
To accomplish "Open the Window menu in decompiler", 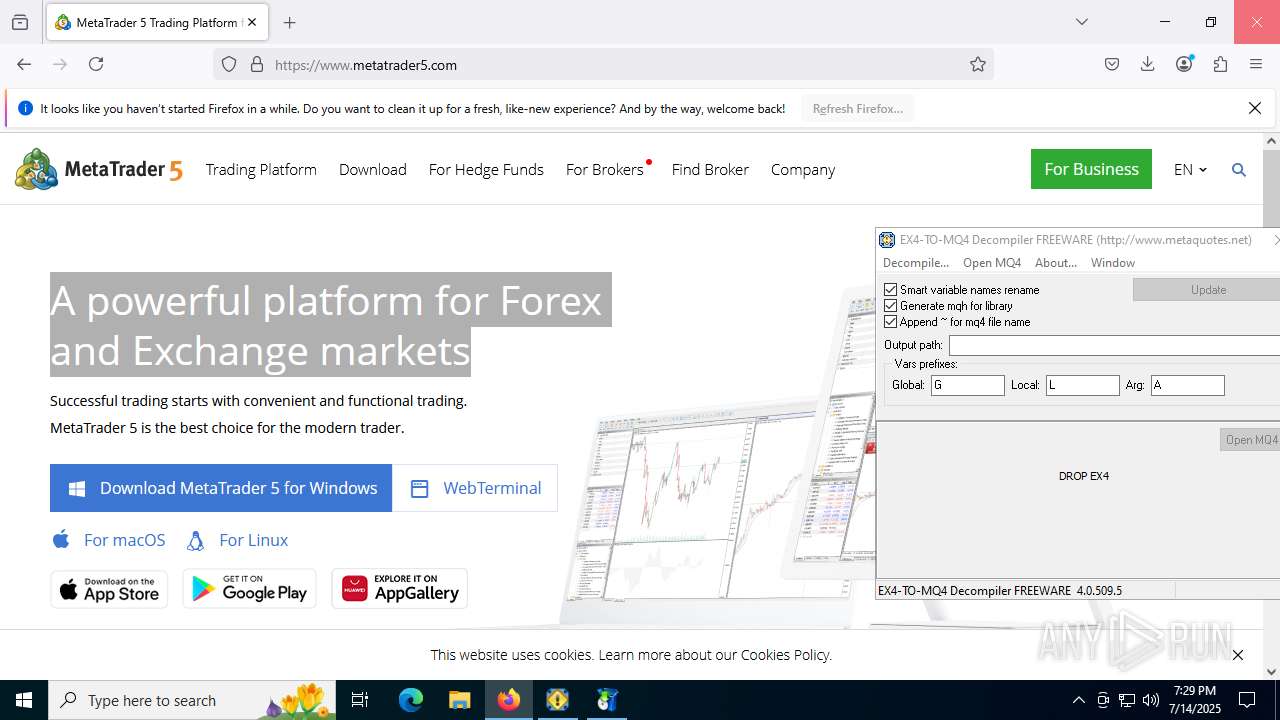I will pyautogui.click(x=1113, y=263).
